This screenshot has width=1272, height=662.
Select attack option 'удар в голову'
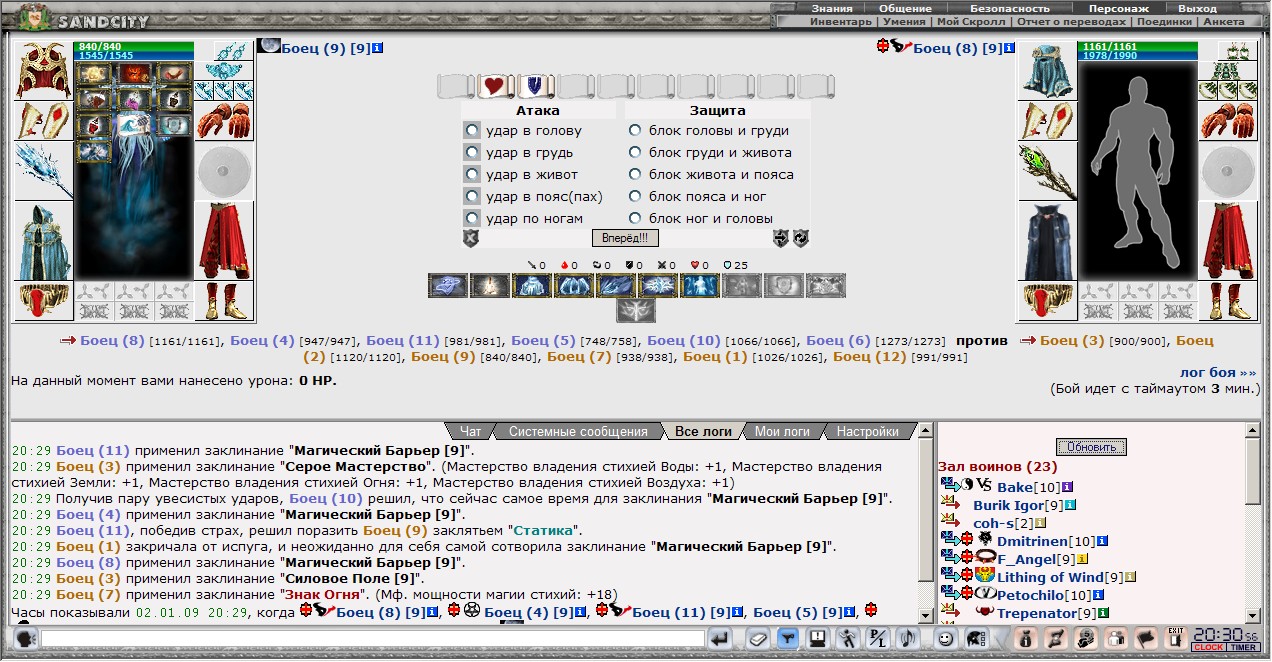pyautogui.click(x=472, y=131)
